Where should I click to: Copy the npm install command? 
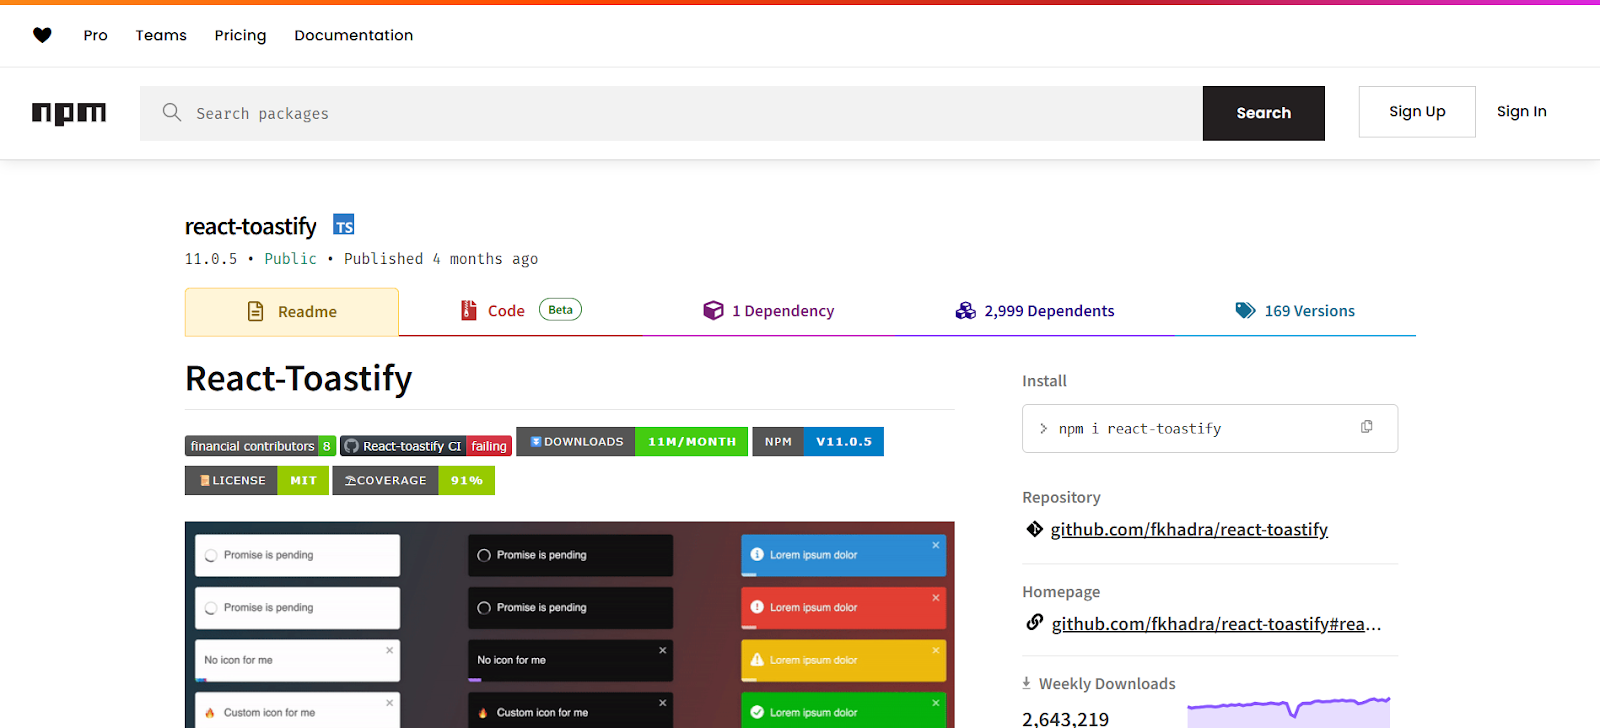[x=1366, y=427]
